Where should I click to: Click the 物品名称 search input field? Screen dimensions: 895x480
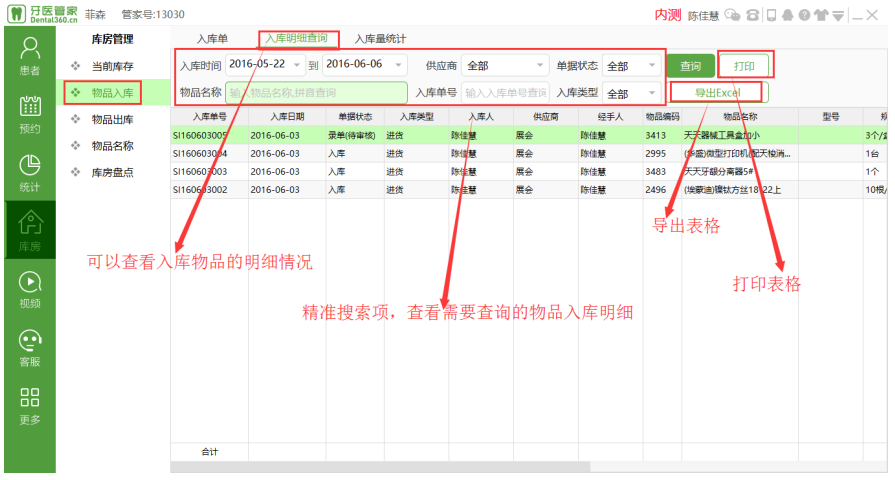(316, 92)
